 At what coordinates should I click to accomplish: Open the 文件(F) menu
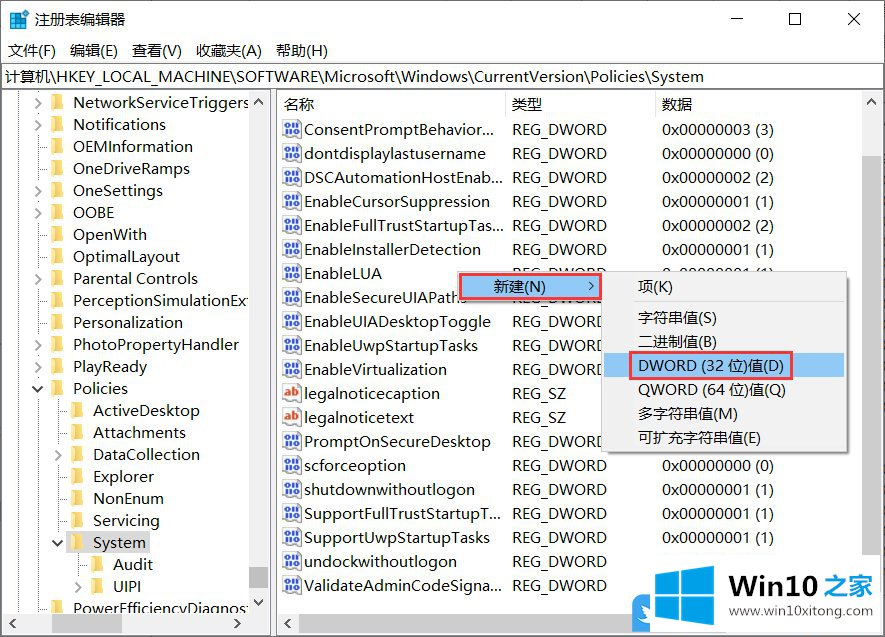tap(32, 51)
